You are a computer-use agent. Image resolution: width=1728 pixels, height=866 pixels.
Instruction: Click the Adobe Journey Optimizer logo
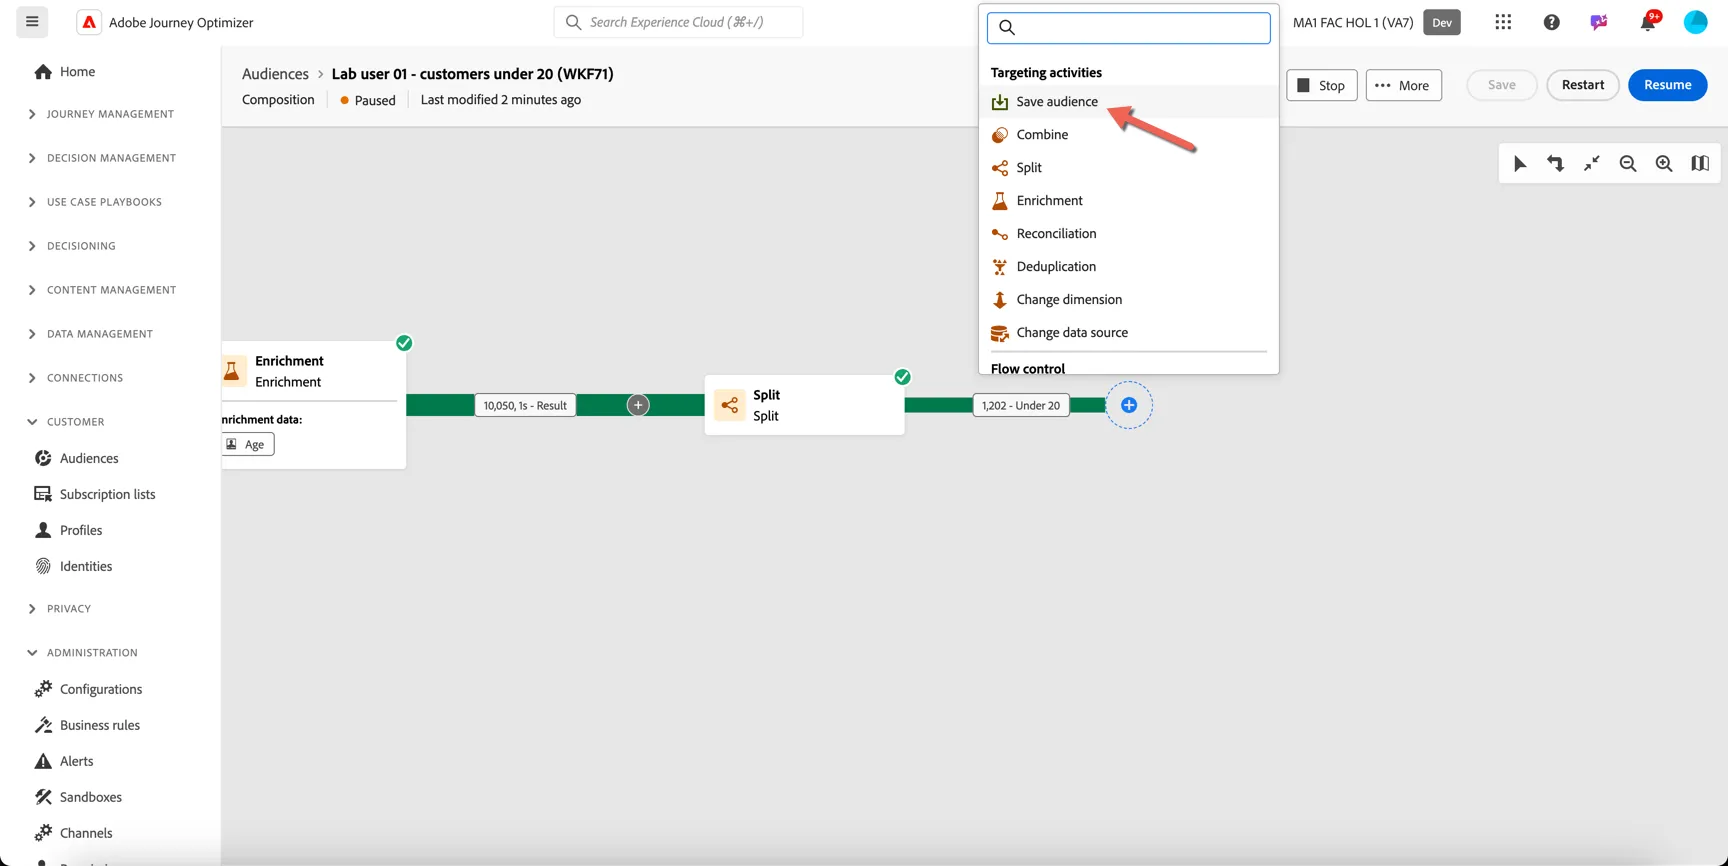pos(89,22)
